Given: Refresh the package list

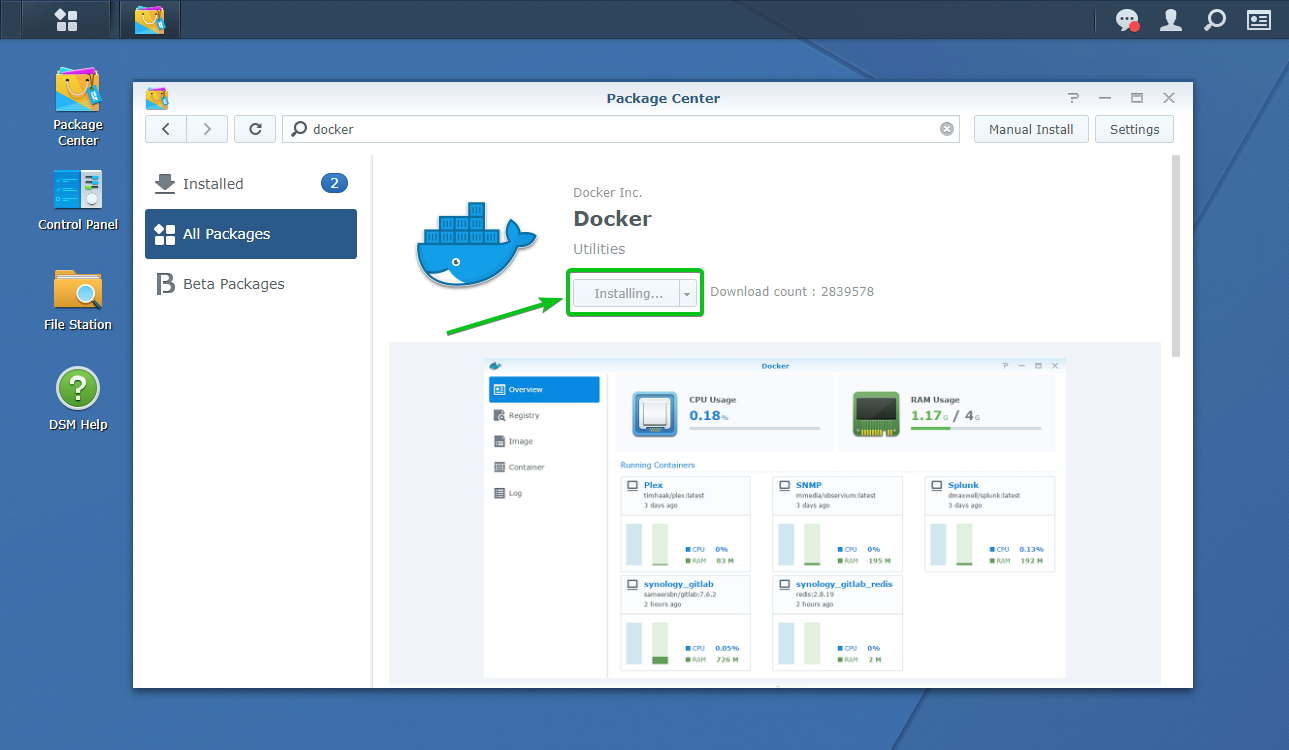Looking at the screenshot, I should tap(255, 129).
